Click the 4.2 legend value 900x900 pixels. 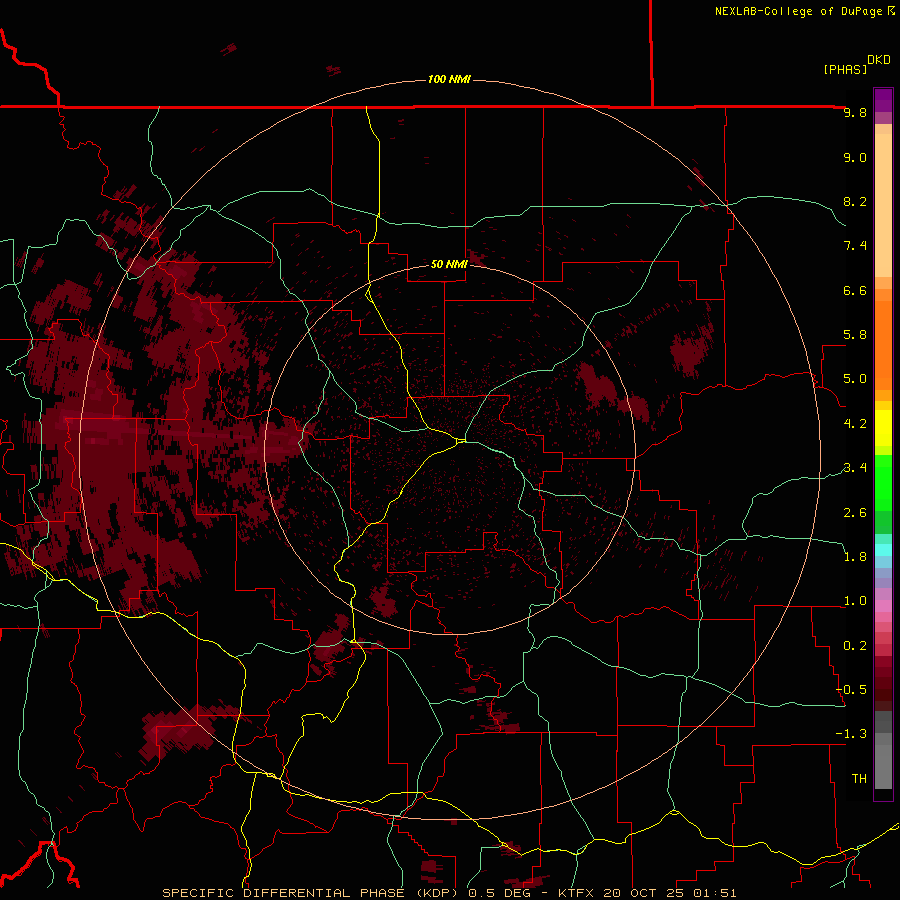coord(855,424)
